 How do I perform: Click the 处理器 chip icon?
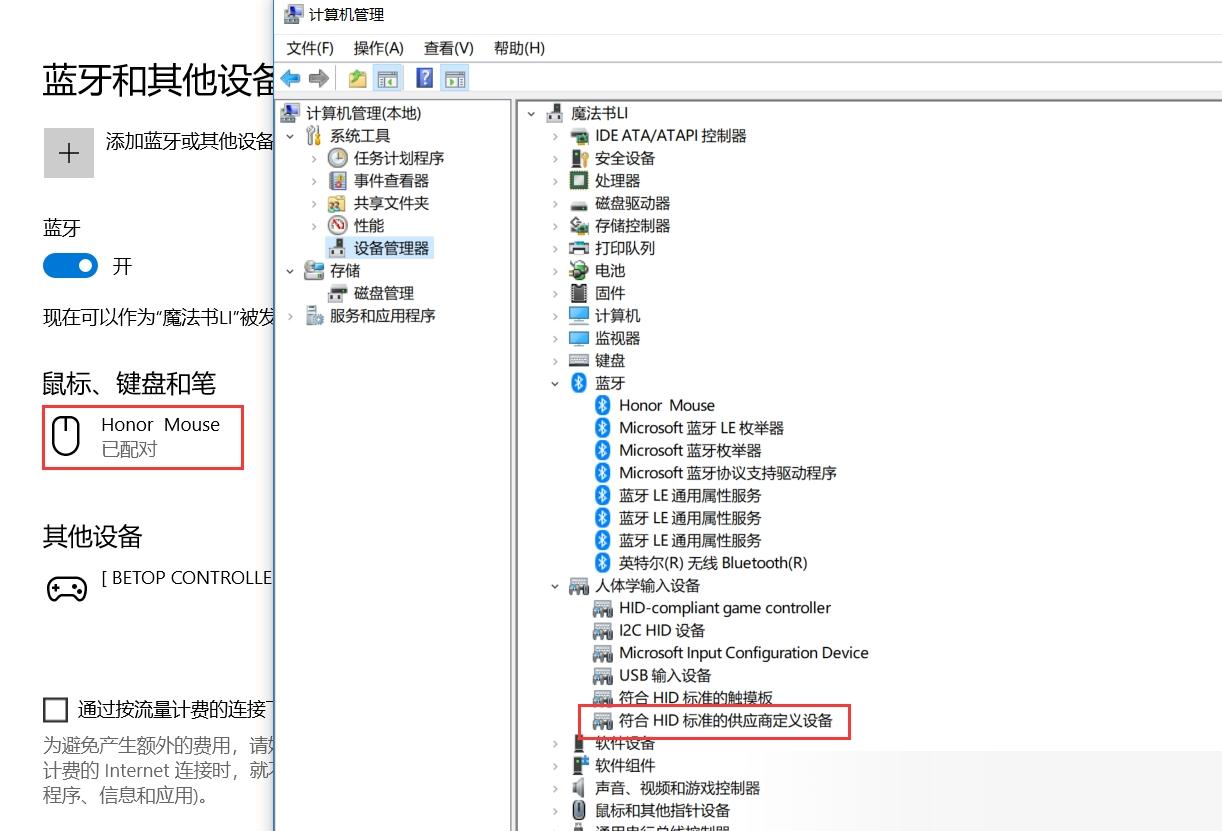click(579, 181)
